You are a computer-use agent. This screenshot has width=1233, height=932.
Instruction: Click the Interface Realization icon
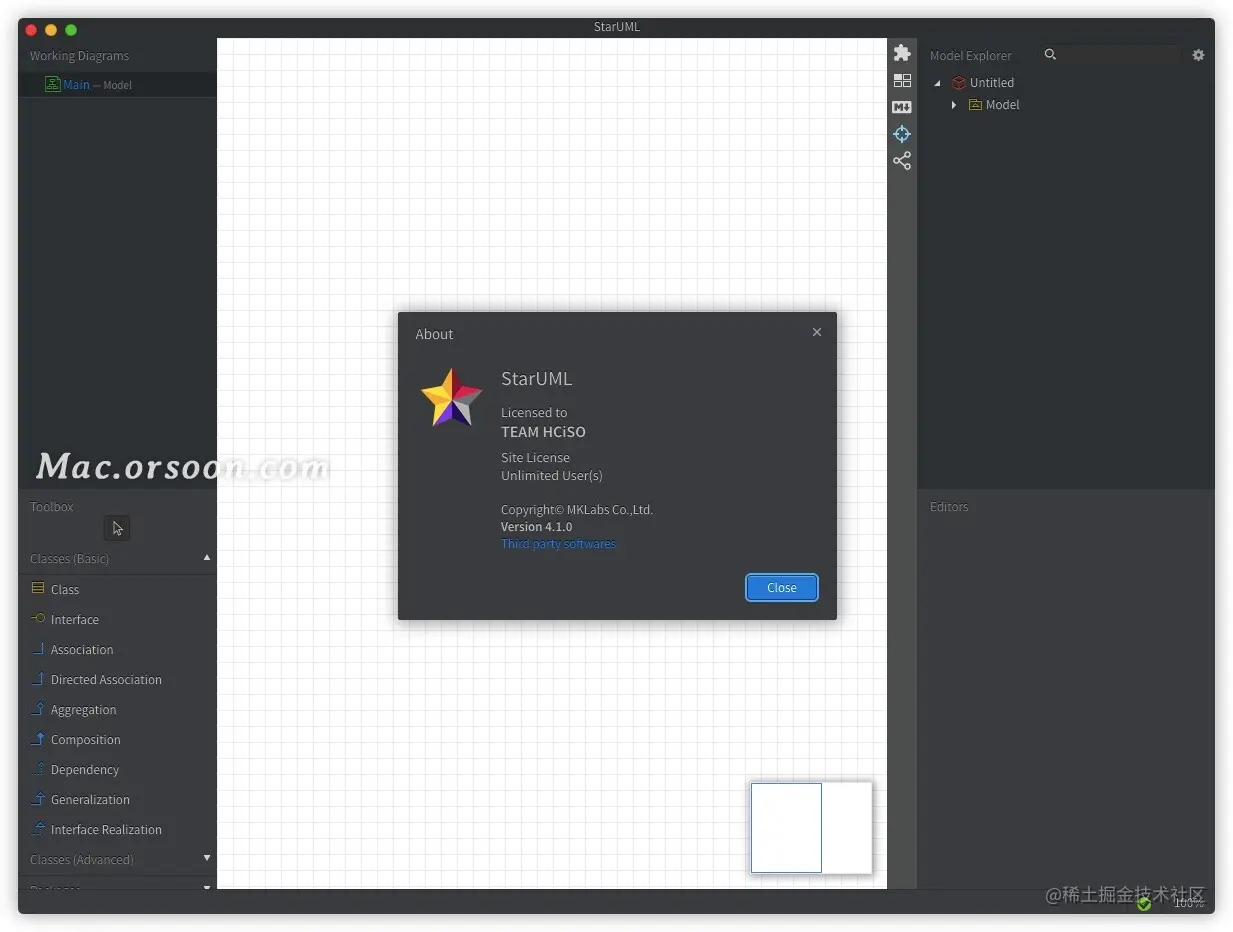pyautogui.click(x=38, y=828)
